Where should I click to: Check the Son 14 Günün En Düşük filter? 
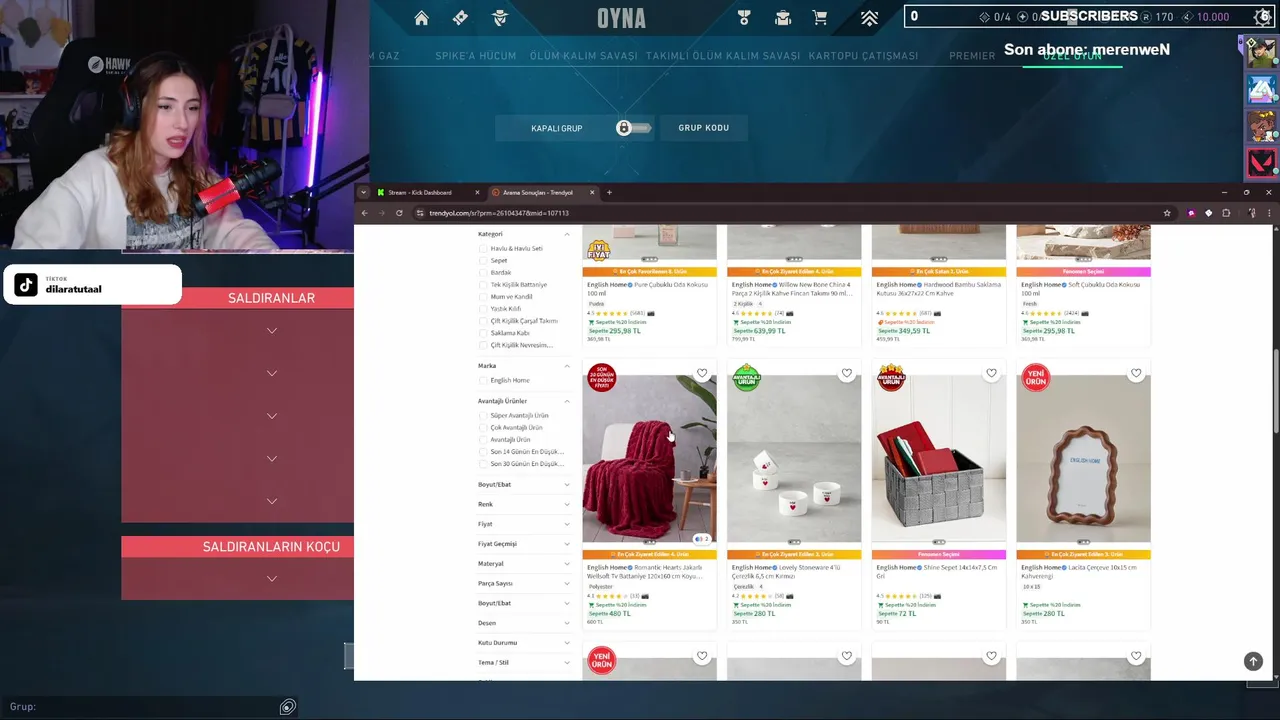tap(483, 452)
